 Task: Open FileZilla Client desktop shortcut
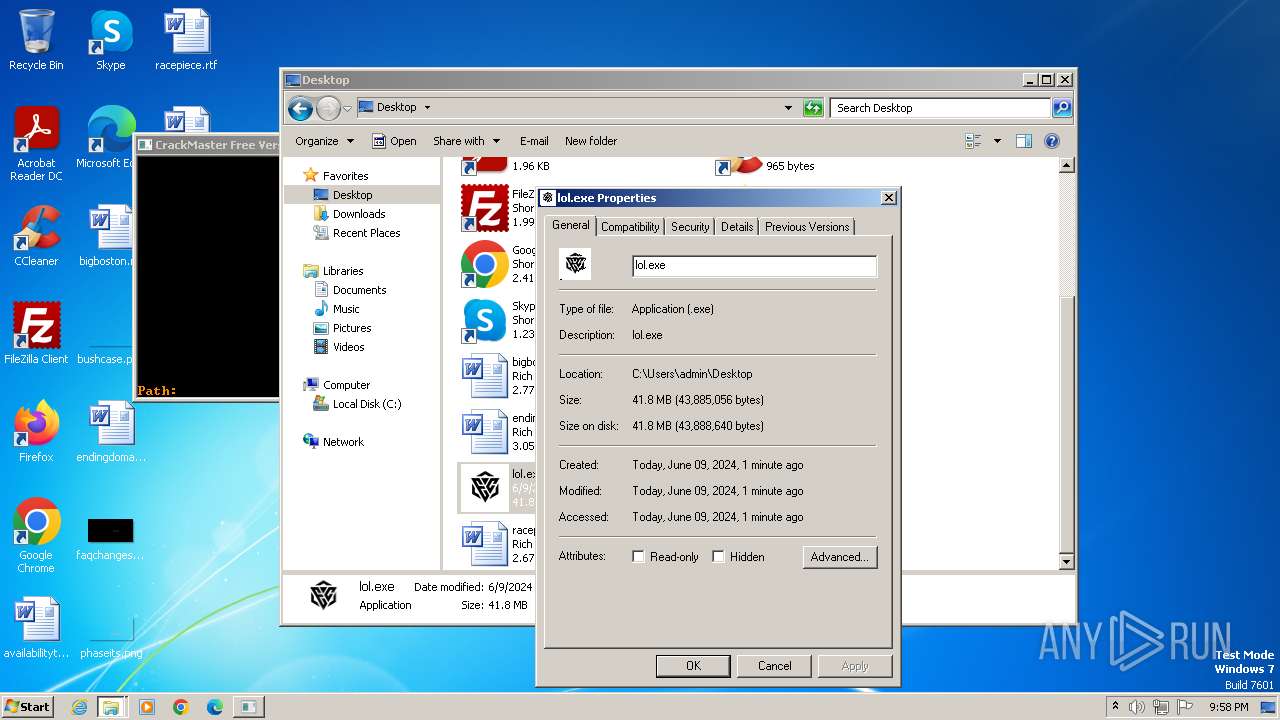click(x=36, y=333)
